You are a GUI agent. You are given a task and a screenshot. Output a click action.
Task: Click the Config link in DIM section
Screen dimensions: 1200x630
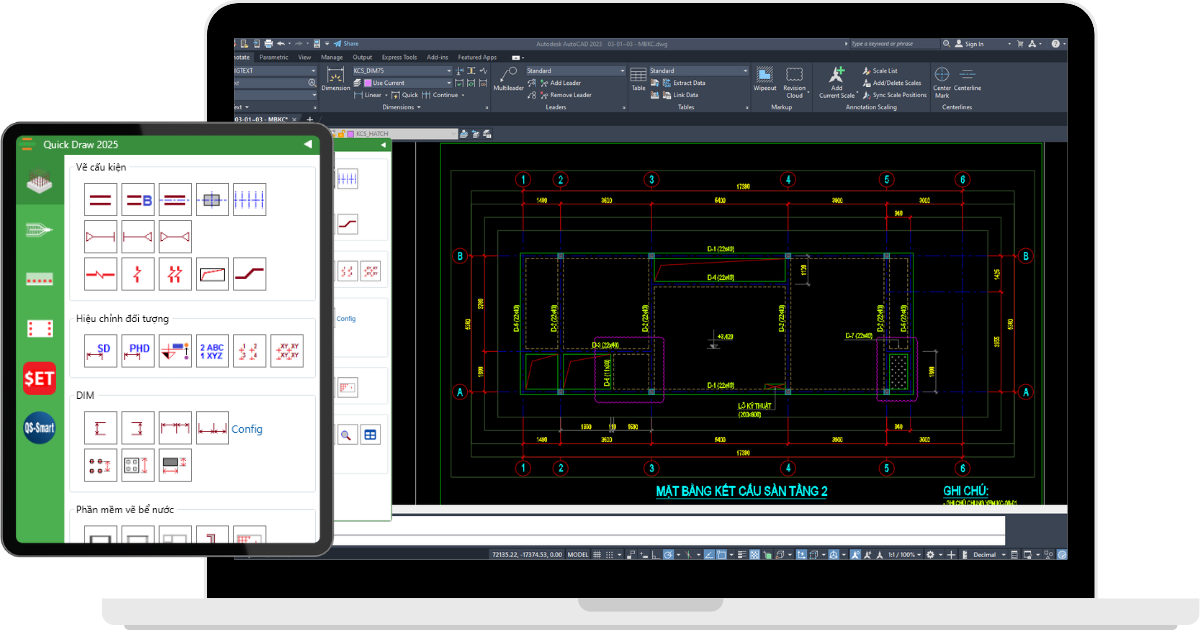click(x=247, y=429)
